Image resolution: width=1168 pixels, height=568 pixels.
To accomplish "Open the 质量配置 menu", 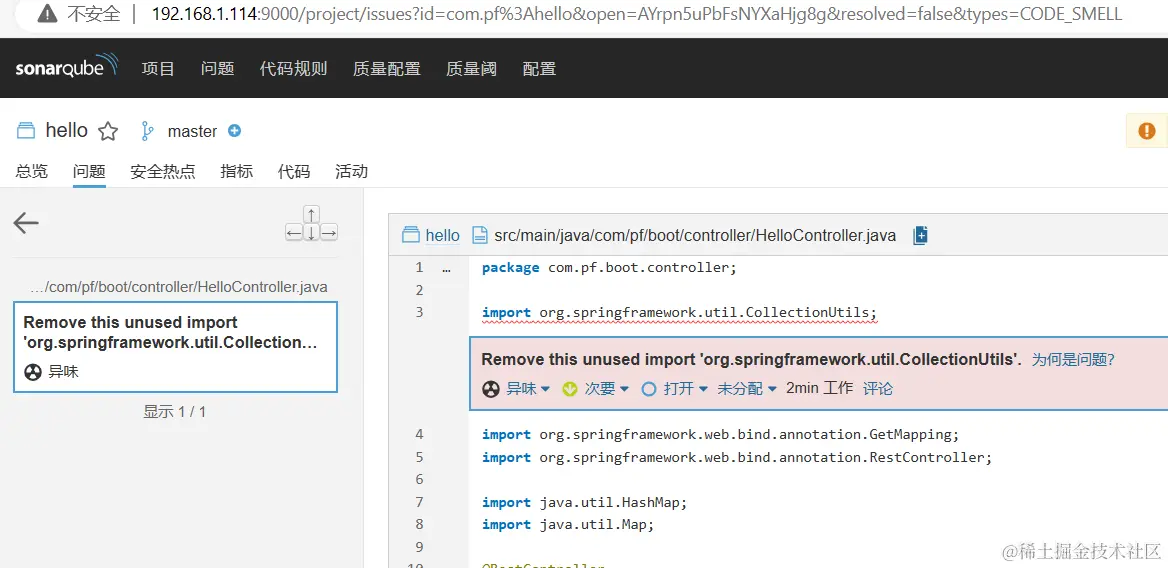I will point(387,68).
